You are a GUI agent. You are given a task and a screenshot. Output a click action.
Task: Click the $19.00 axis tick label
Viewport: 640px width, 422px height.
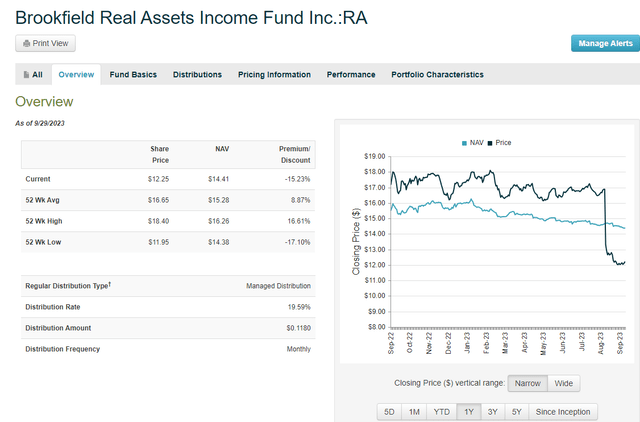(374, 156)
